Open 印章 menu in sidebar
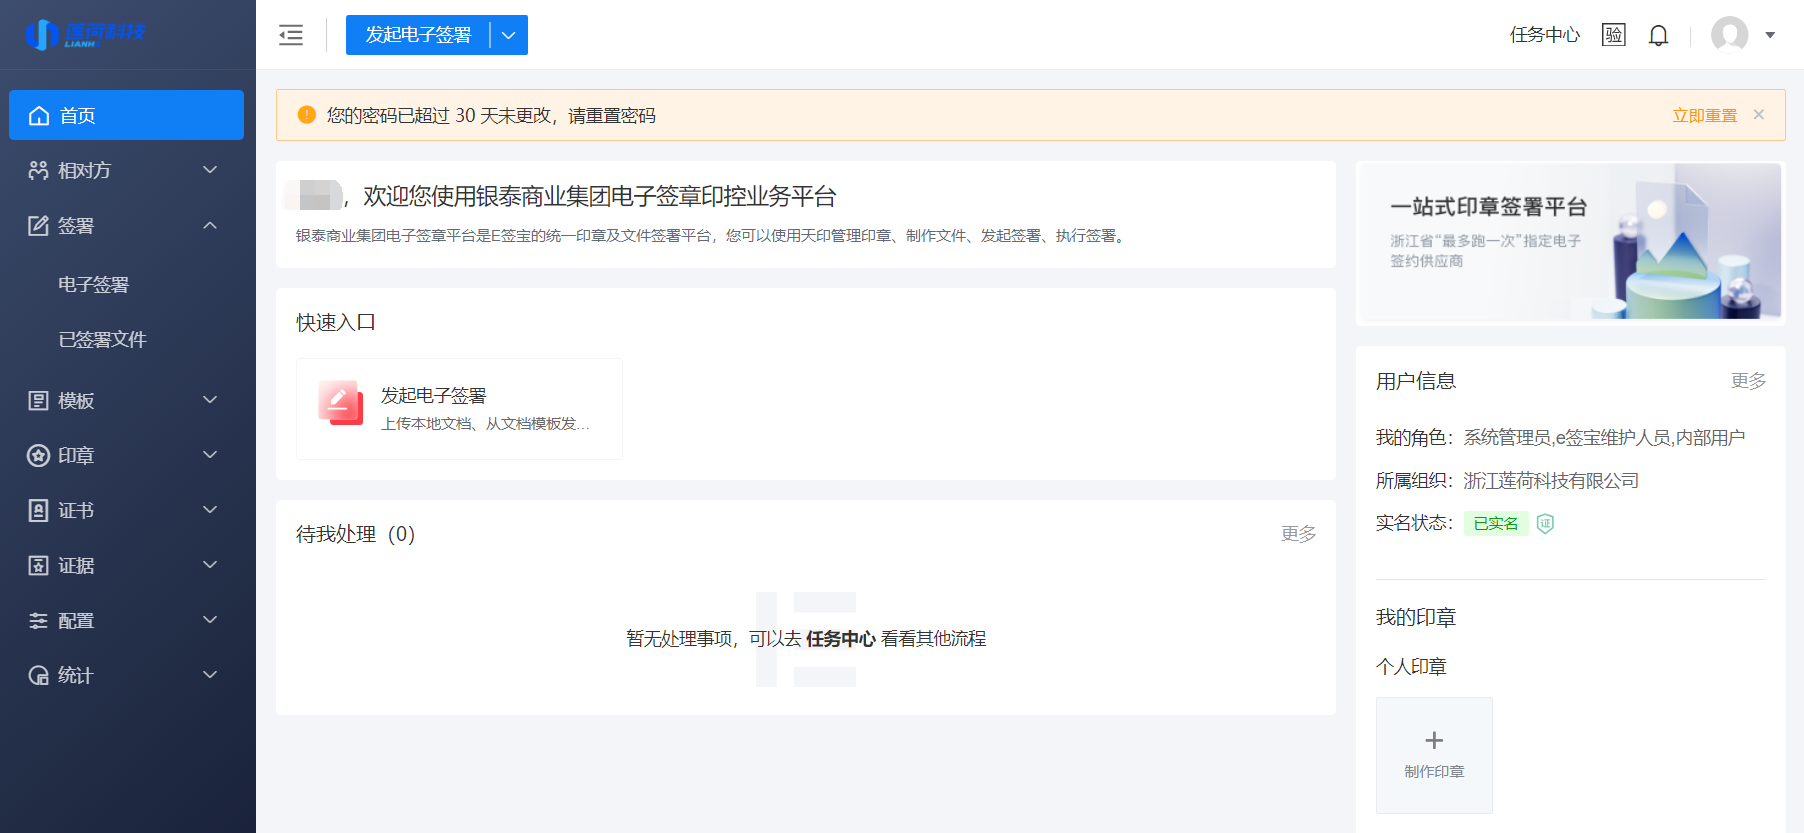This screenshot has width=1804, height=833. [126, 455]
